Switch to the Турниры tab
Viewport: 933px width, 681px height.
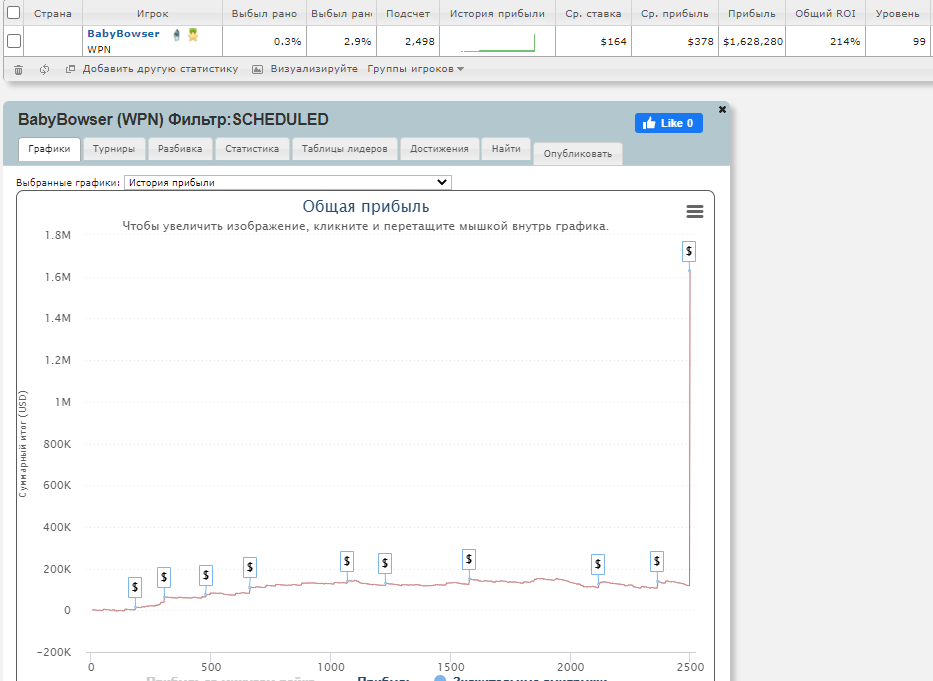[x=114, y=149]
